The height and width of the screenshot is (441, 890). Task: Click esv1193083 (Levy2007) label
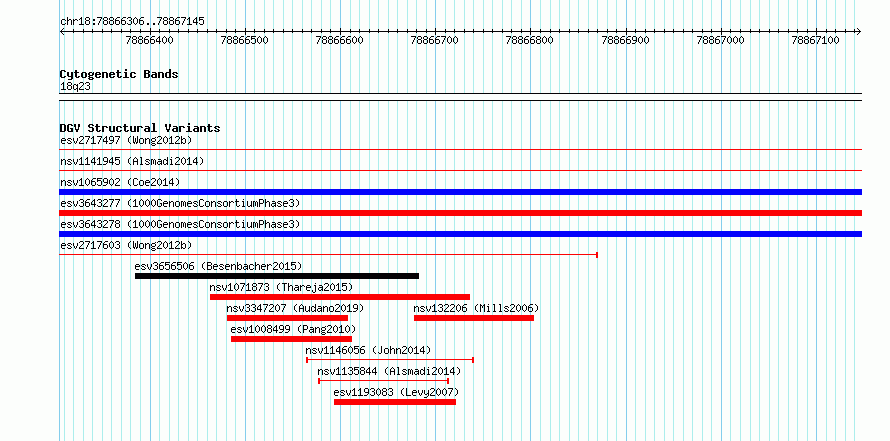pos(396,392)
